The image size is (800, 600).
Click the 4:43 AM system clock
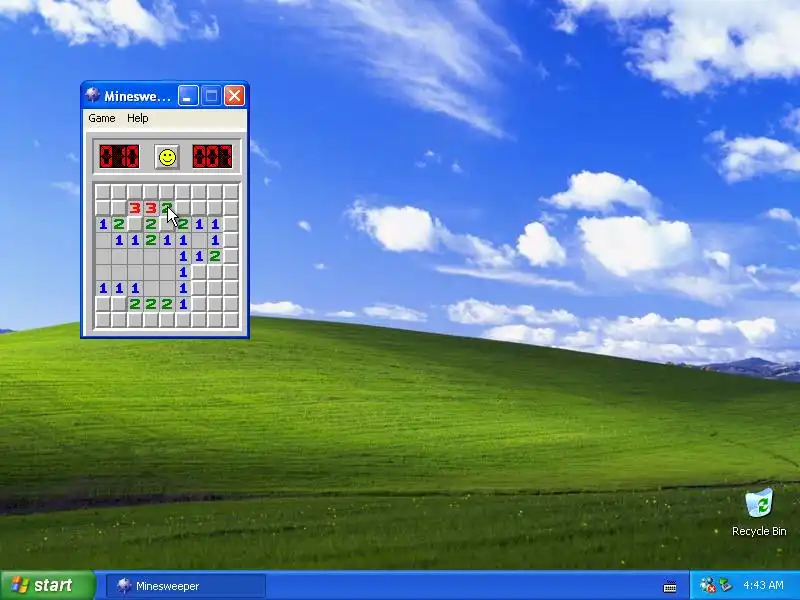click(763, 585)
